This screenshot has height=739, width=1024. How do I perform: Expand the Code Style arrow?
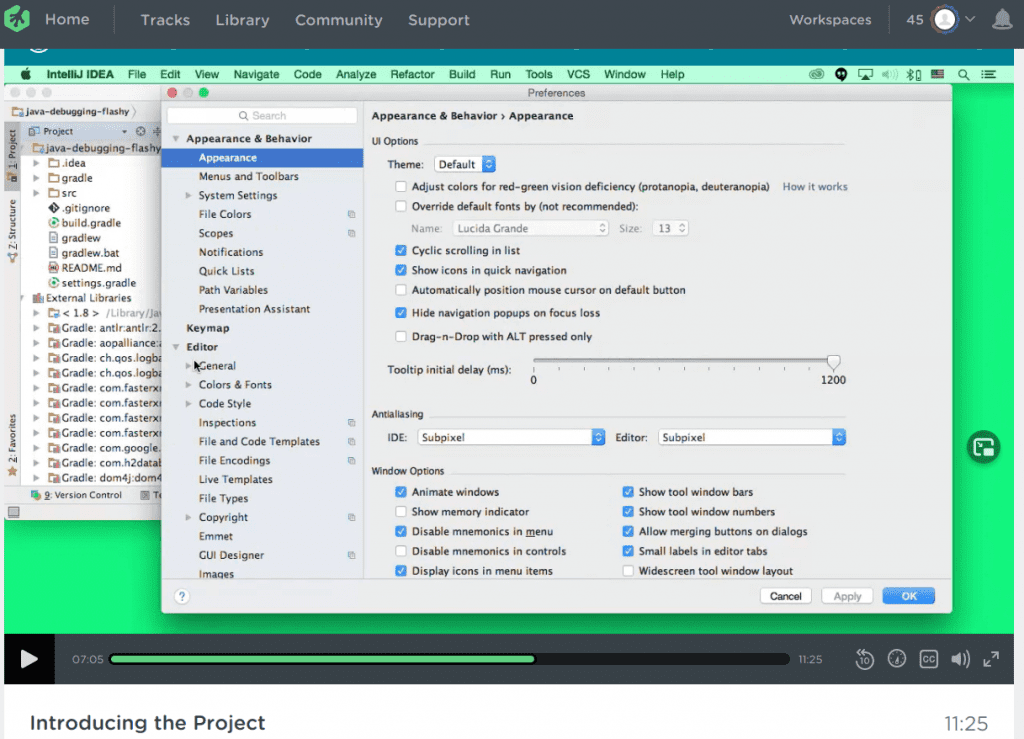click(188, 403)
